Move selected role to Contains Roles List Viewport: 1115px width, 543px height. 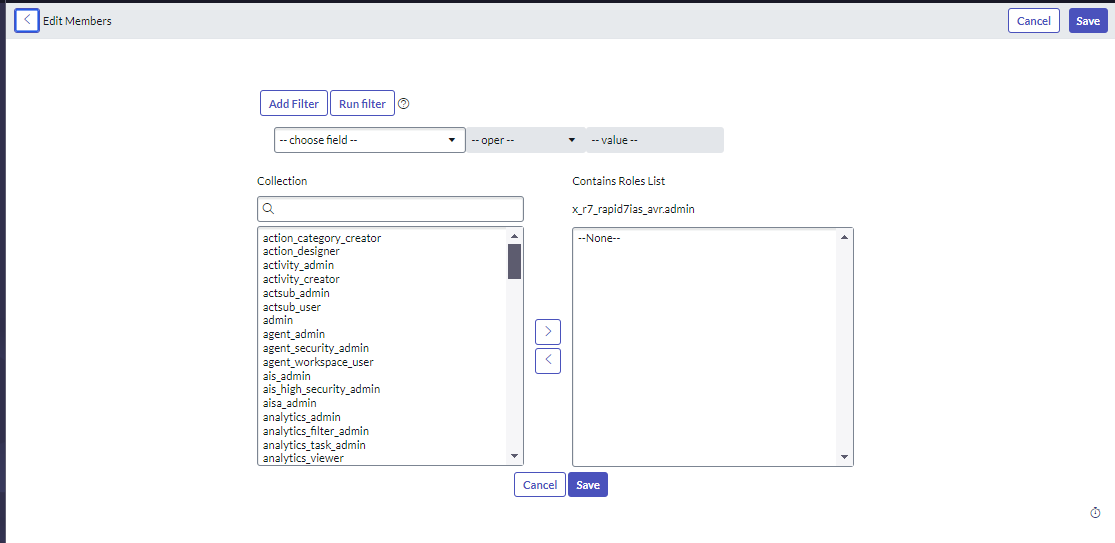548,332
